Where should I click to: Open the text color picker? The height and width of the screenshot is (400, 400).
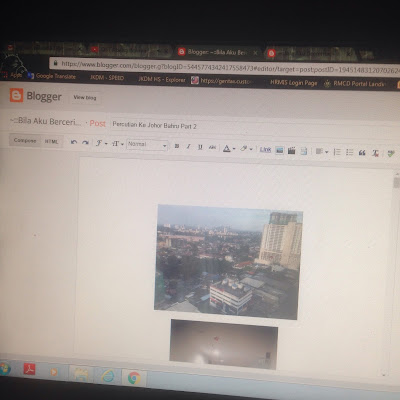click(229, 148)
